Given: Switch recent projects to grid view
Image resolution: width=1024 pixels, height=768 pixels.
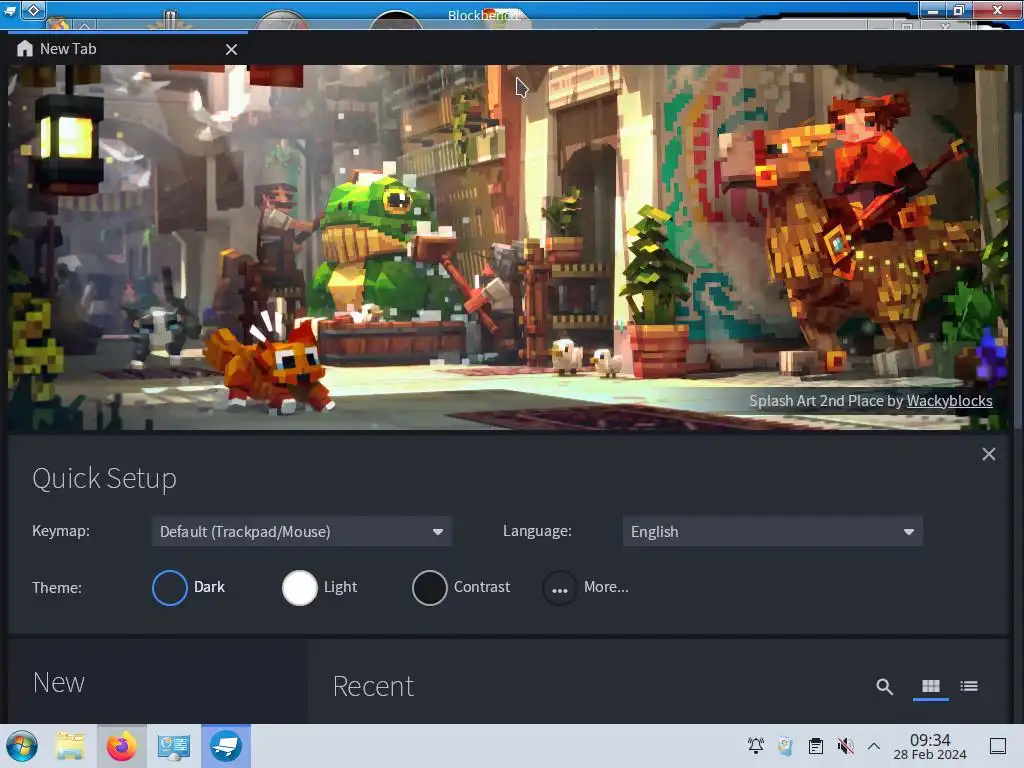Looking at the screenshot, I should point(931,686).
